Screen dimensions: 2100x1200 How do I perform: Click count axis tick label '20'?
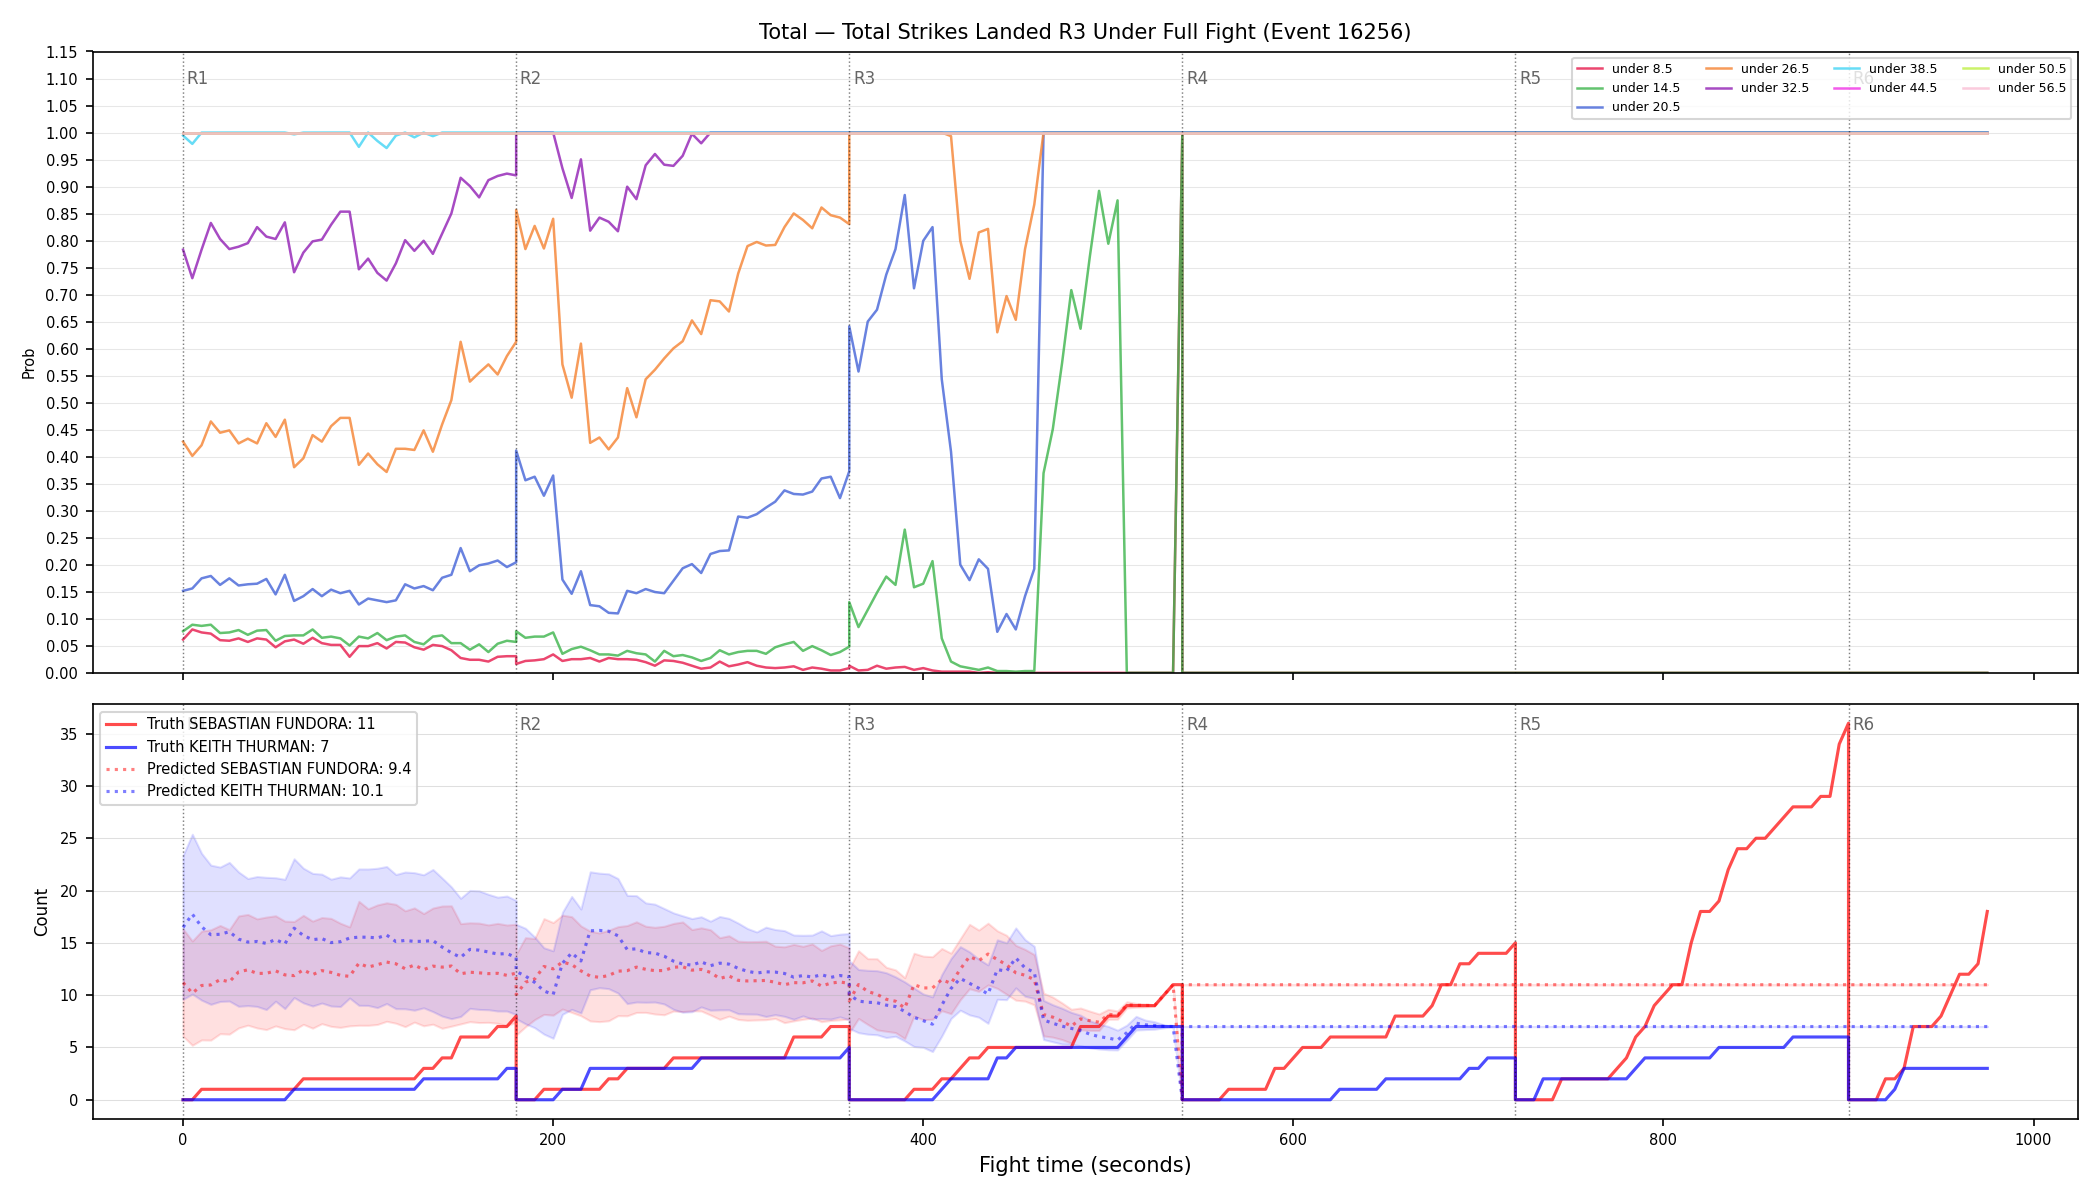click(69, 891)
